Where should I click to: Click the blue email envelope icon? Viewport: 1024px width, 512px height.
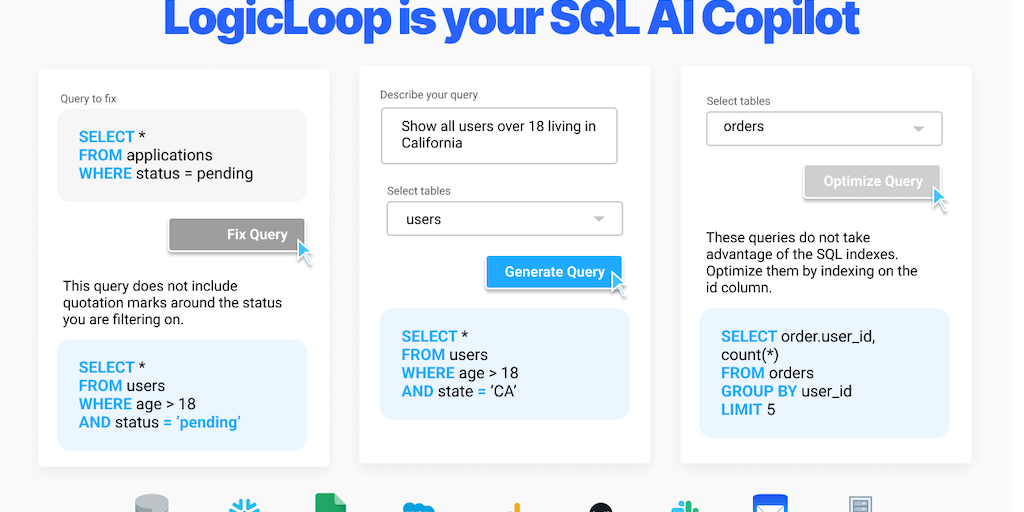[771, 503]
